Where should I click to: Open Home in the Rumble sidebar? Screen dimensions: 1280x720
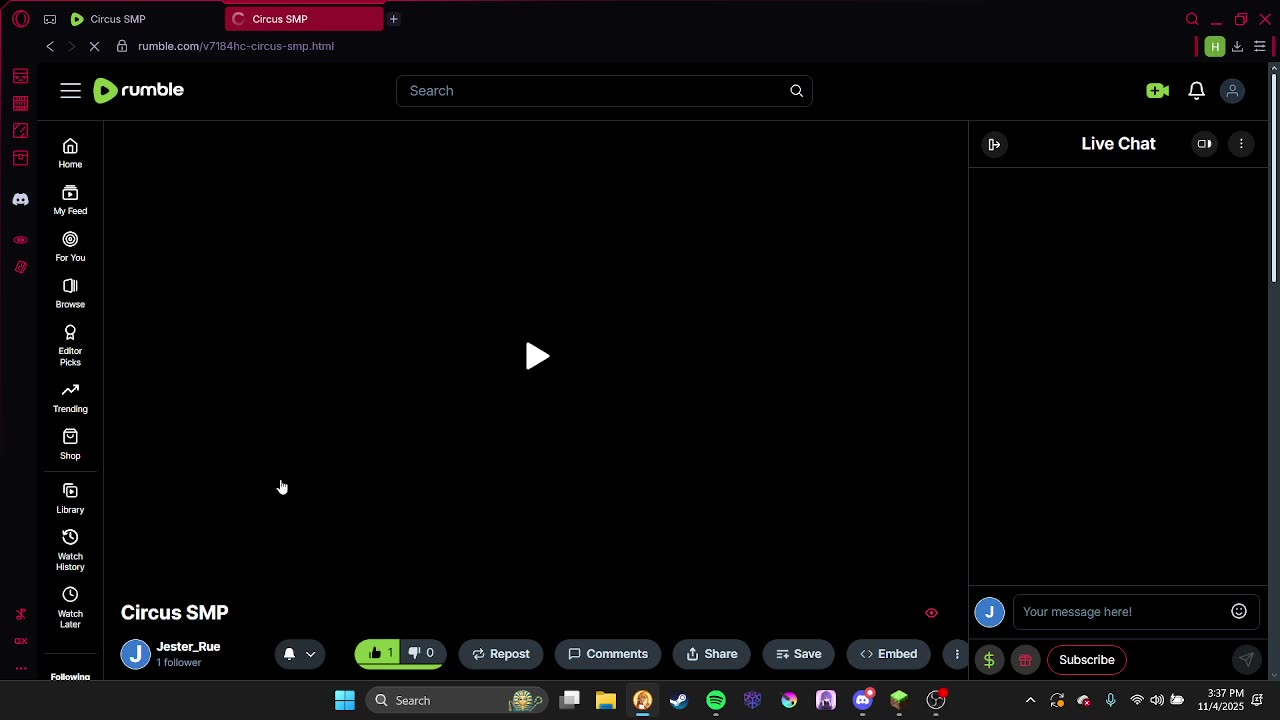[70, 153]
